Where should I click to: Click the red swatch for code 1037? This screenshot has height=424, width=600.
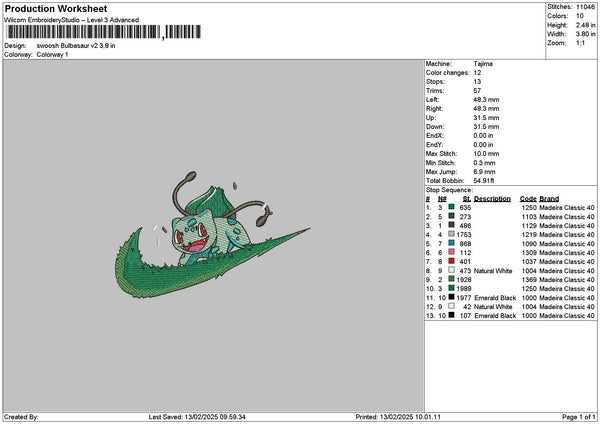452,261
